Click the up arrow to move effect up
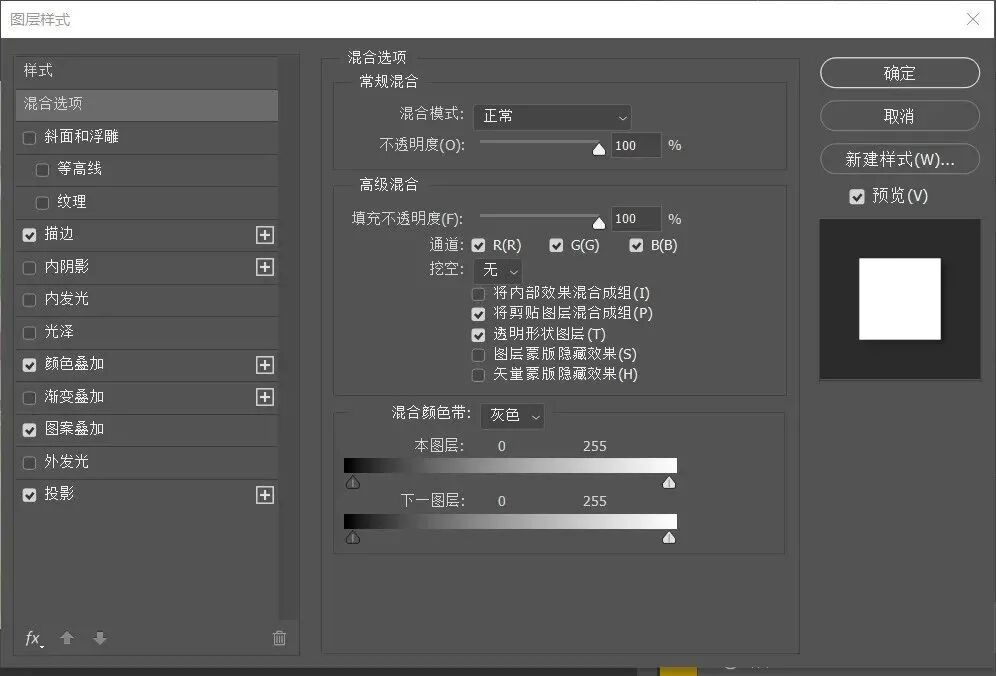996x676 pixels. (x=67, y=638)
